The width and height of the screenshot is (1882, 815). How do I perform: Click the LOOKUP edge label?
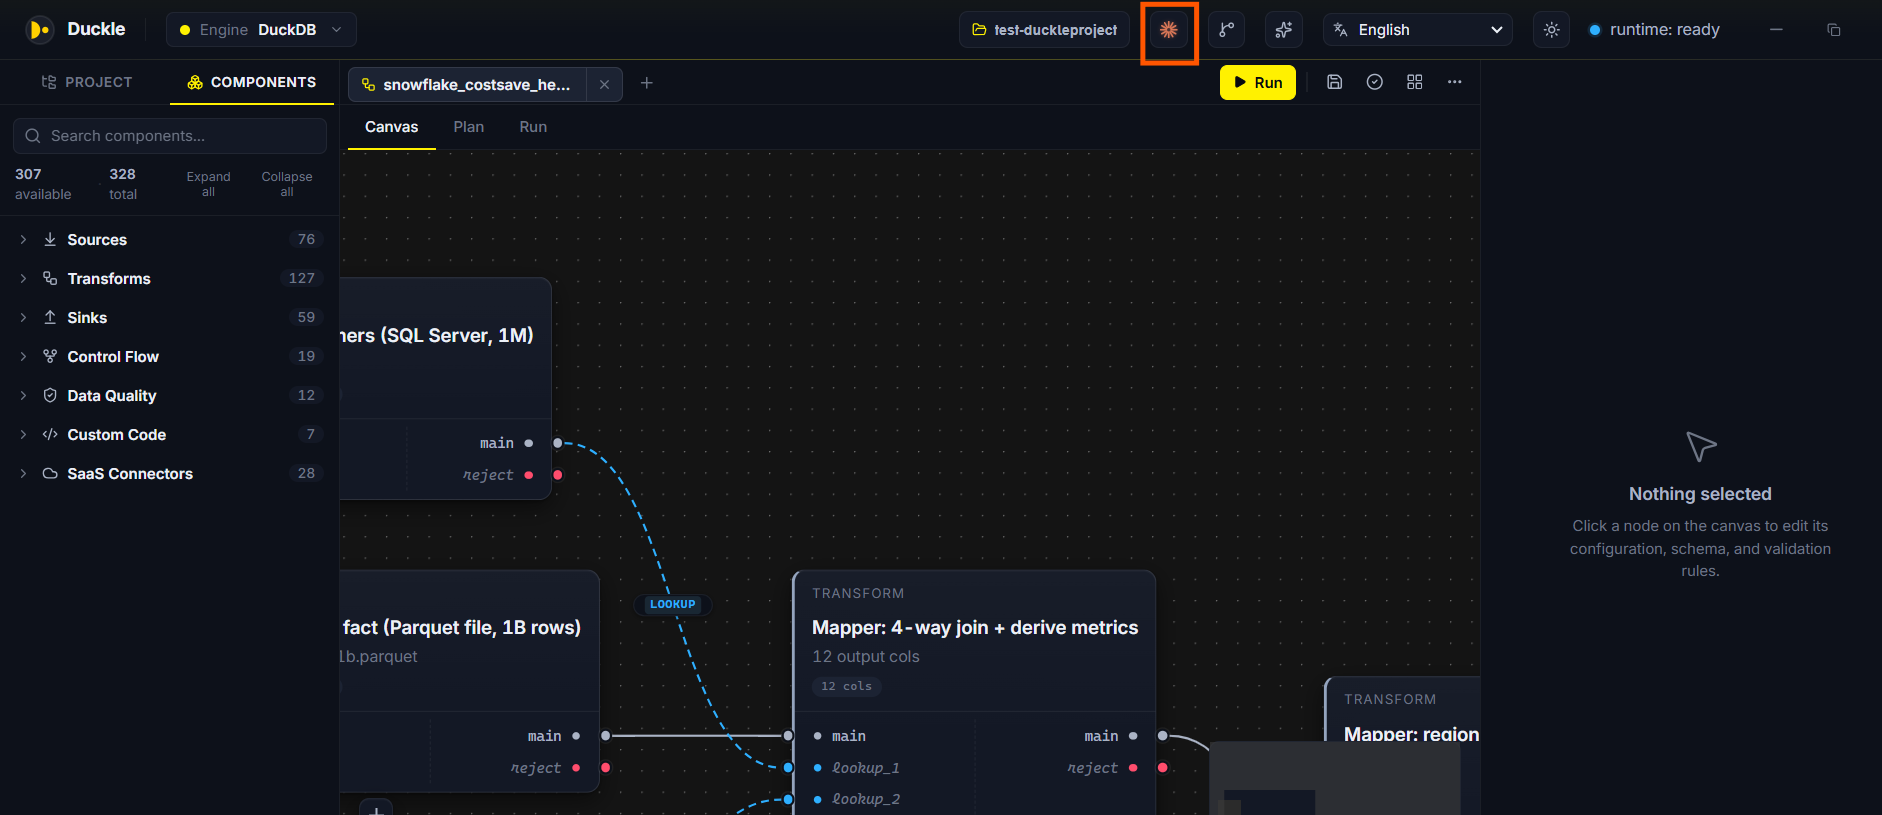click(672, 604)
